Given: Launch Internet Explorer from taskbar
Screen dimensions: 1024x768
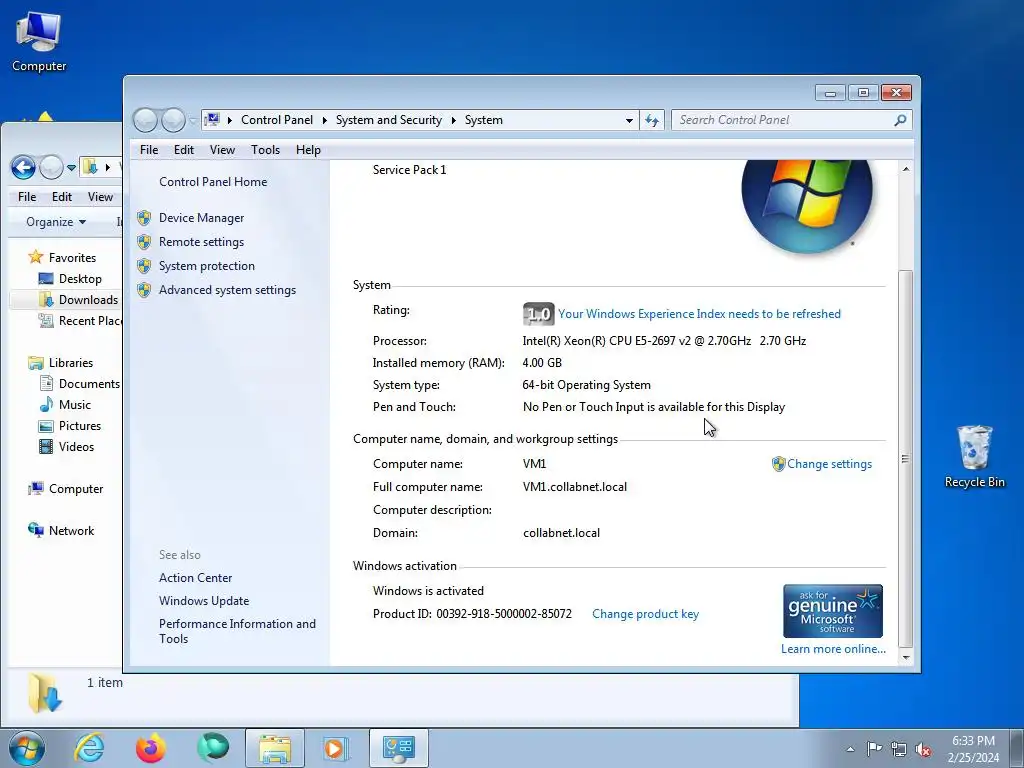Looking at the screenshot, I should (89, 748).
